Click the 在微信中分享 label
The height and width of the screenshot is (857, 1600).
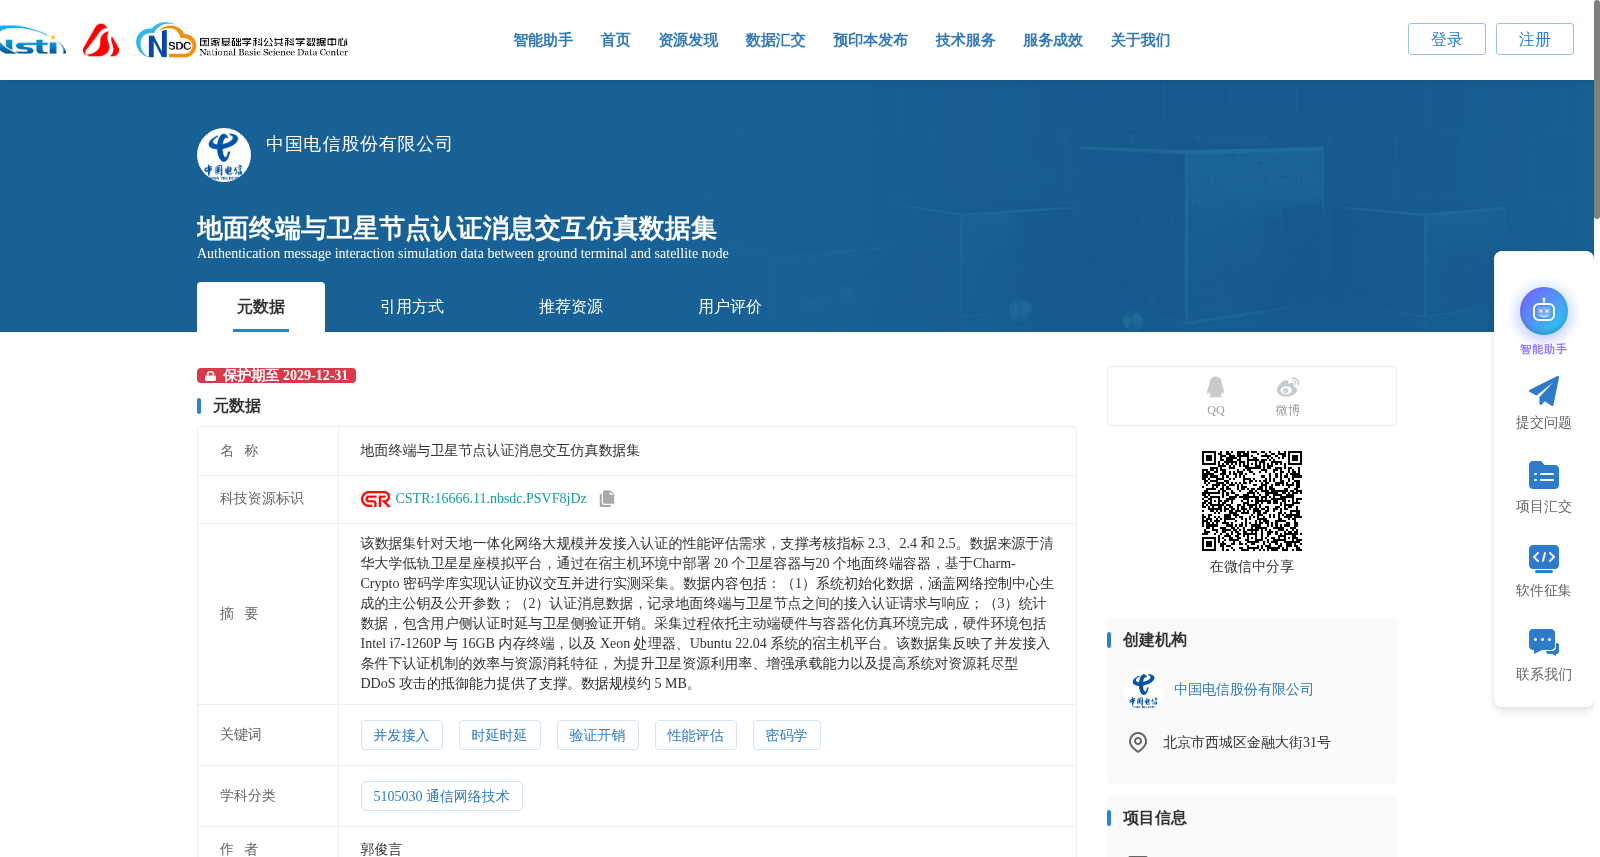point(1252,567)
